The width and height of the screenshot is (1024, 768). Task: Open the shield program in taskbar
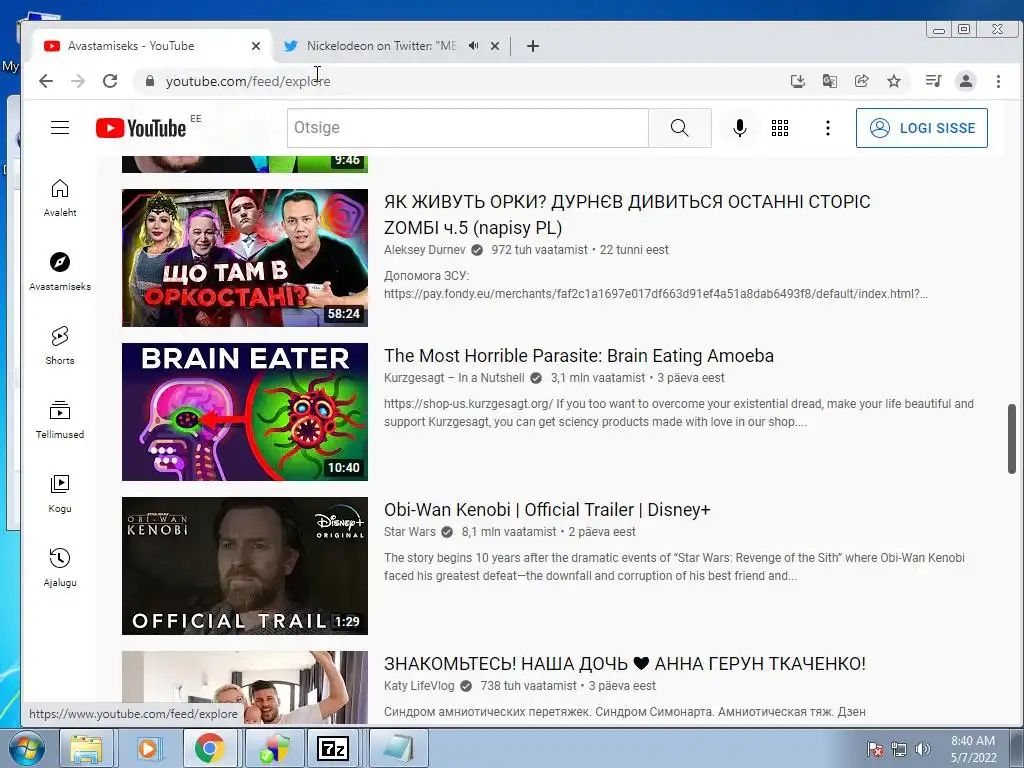click(274, 748)
